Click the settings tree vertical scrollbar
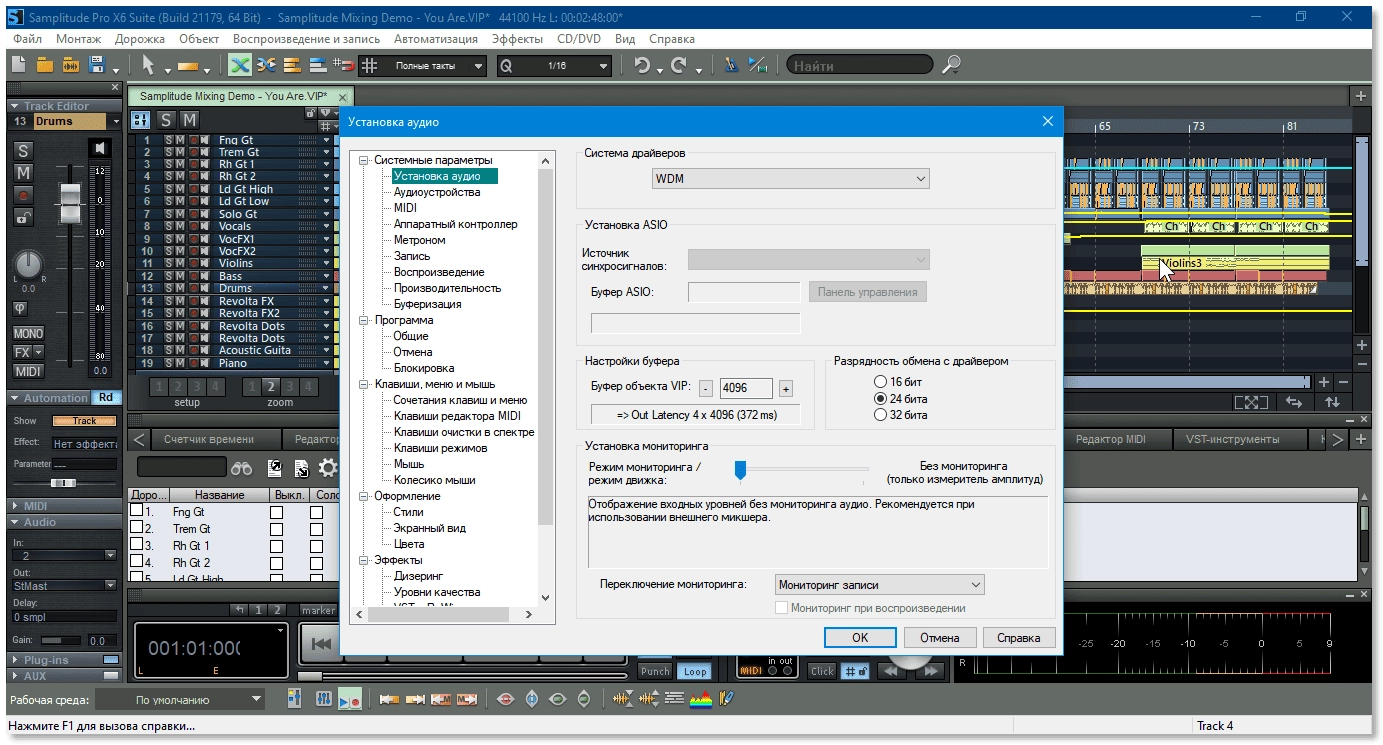 [545, 379]
